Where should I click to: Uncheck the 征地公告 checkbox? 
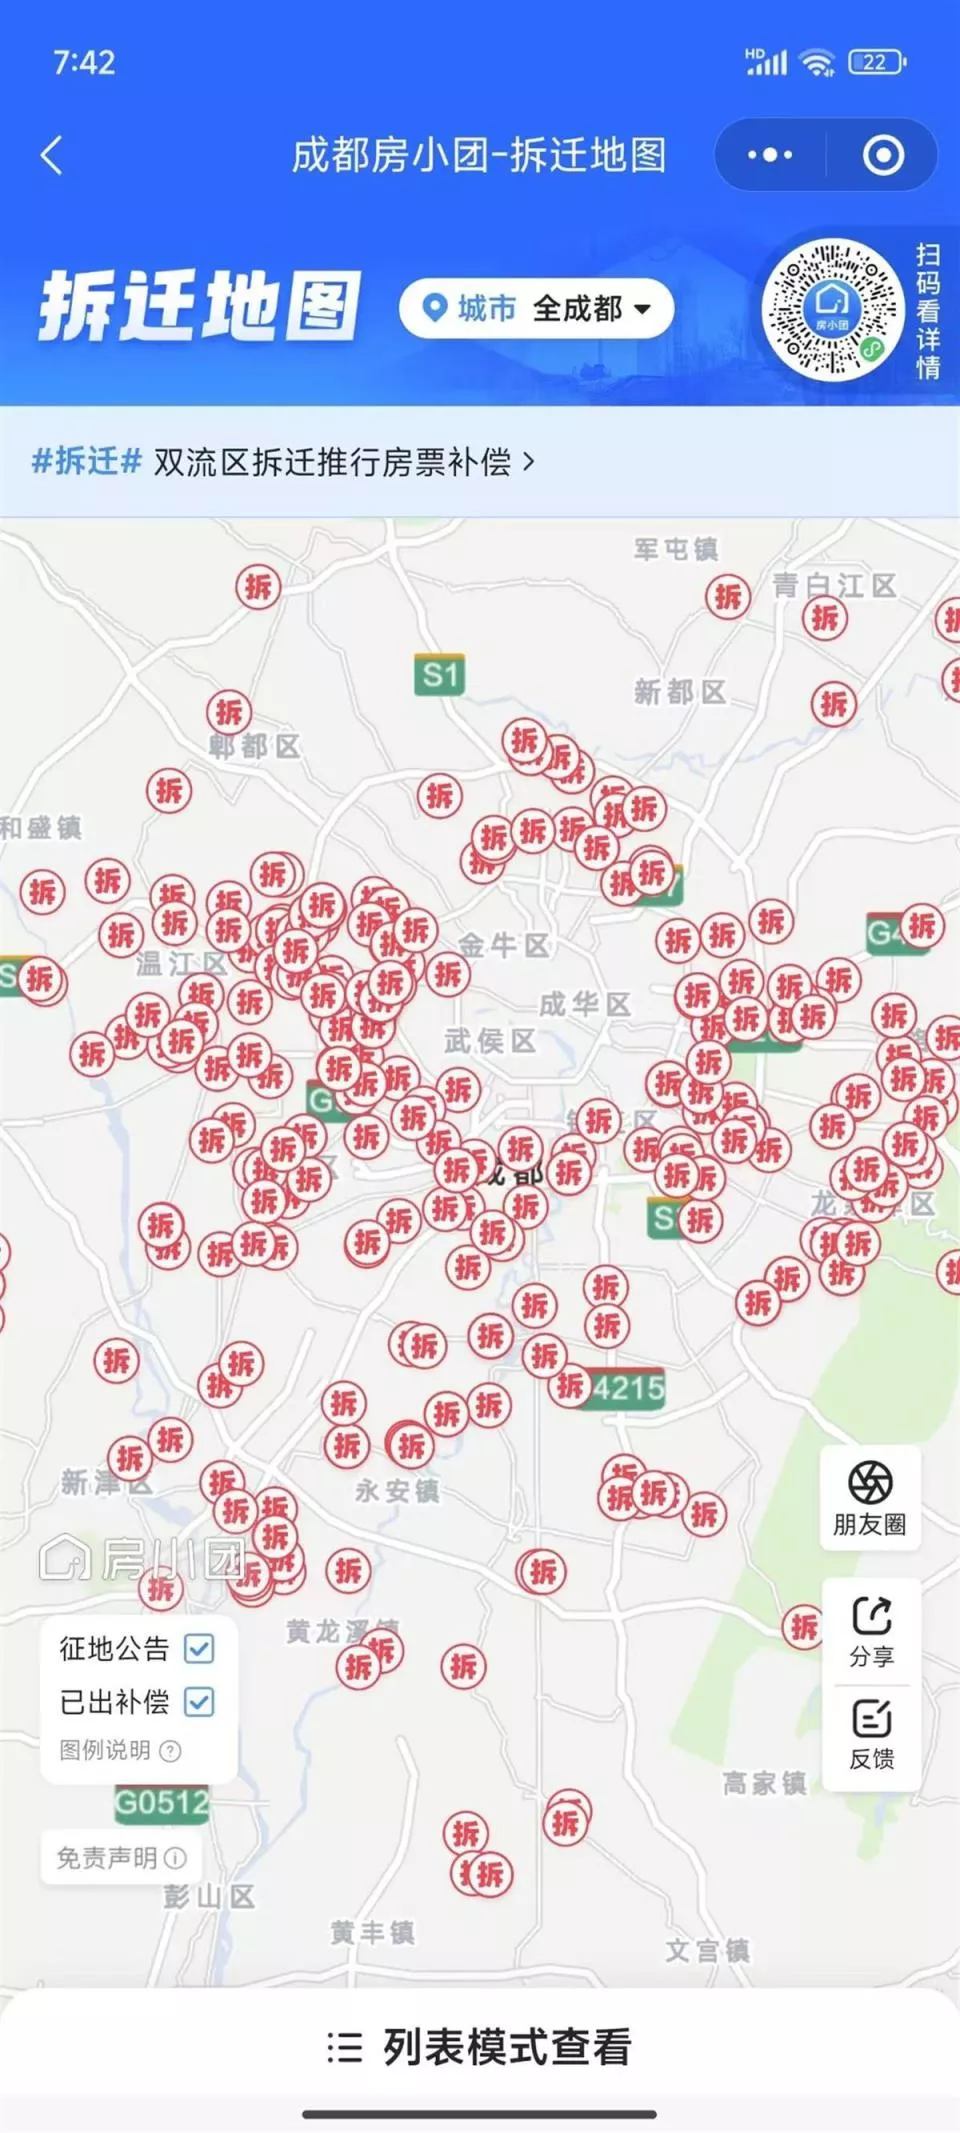pos(199,1648)
